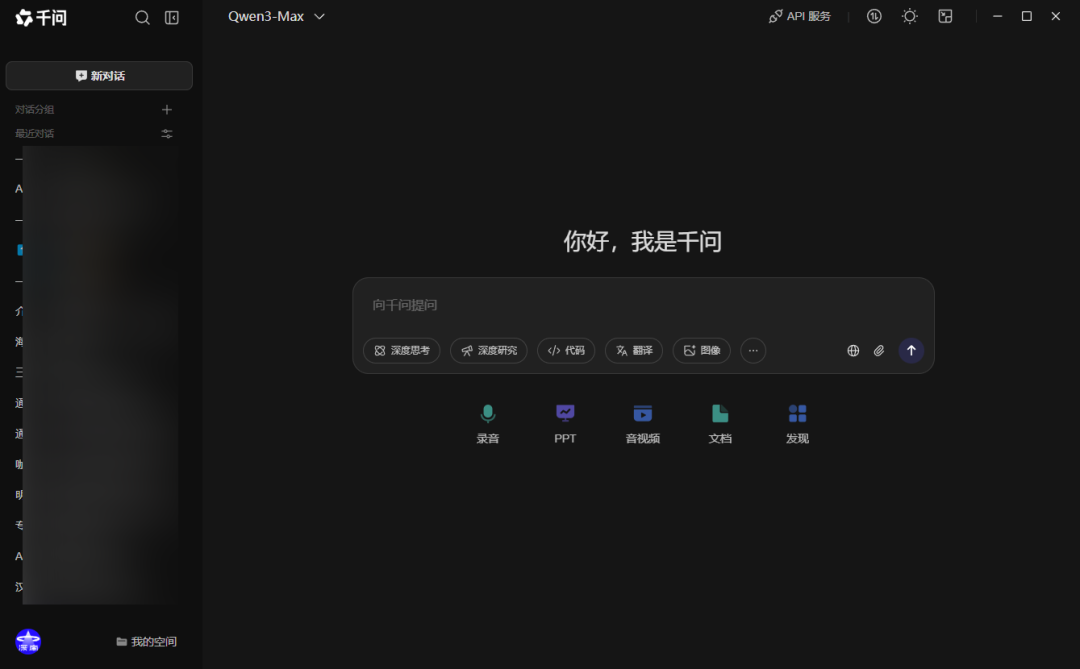
Task: Expand more input options with ellipsis button
Action: (753, 350)
